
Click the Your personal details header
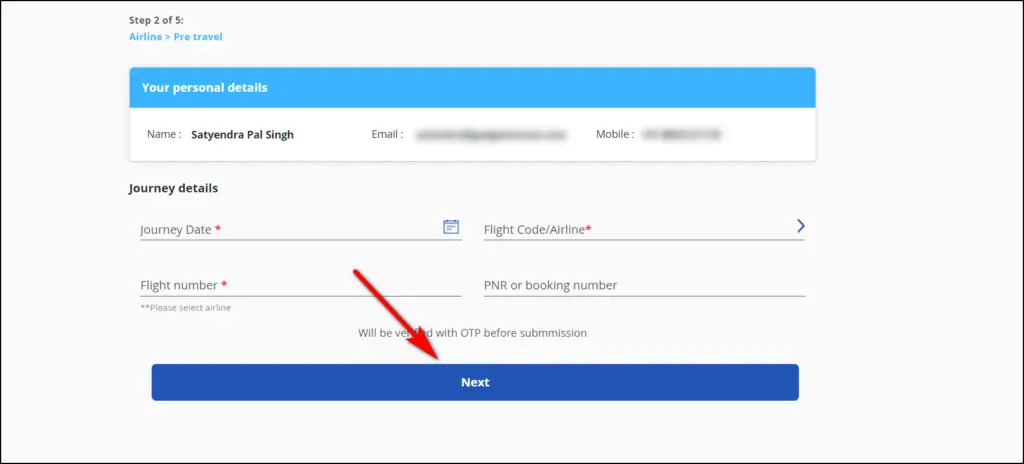tap(472, 88)
